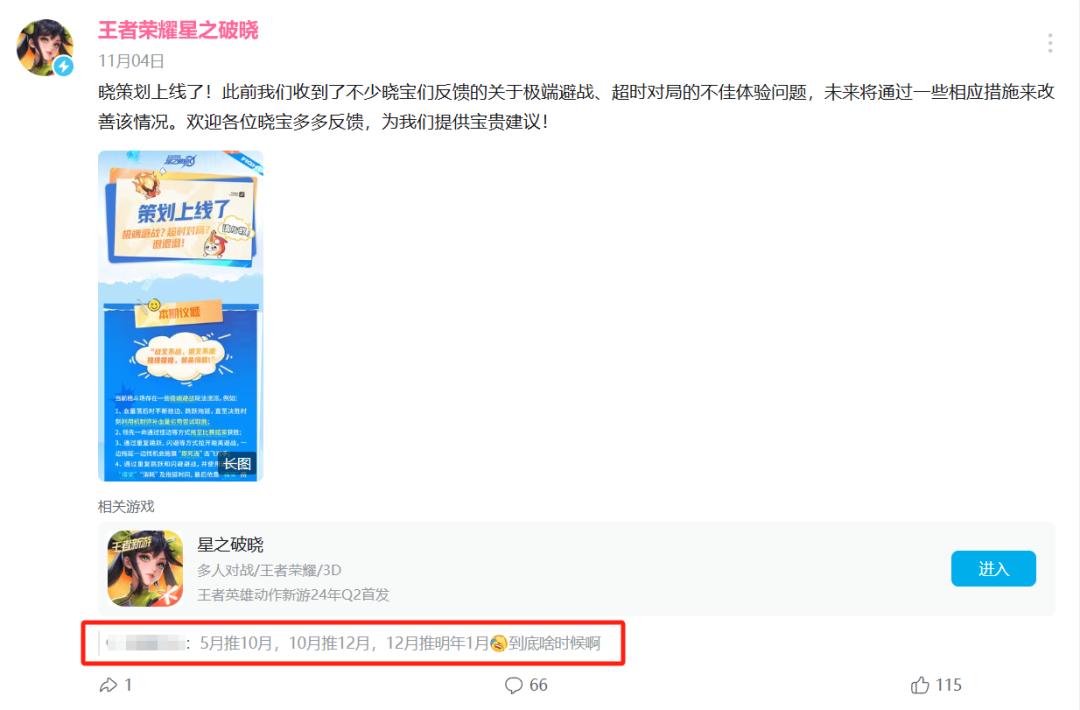Click the highlighted comment preview text
This screenshot has width=1080, height=710.
tap(399, 643)
